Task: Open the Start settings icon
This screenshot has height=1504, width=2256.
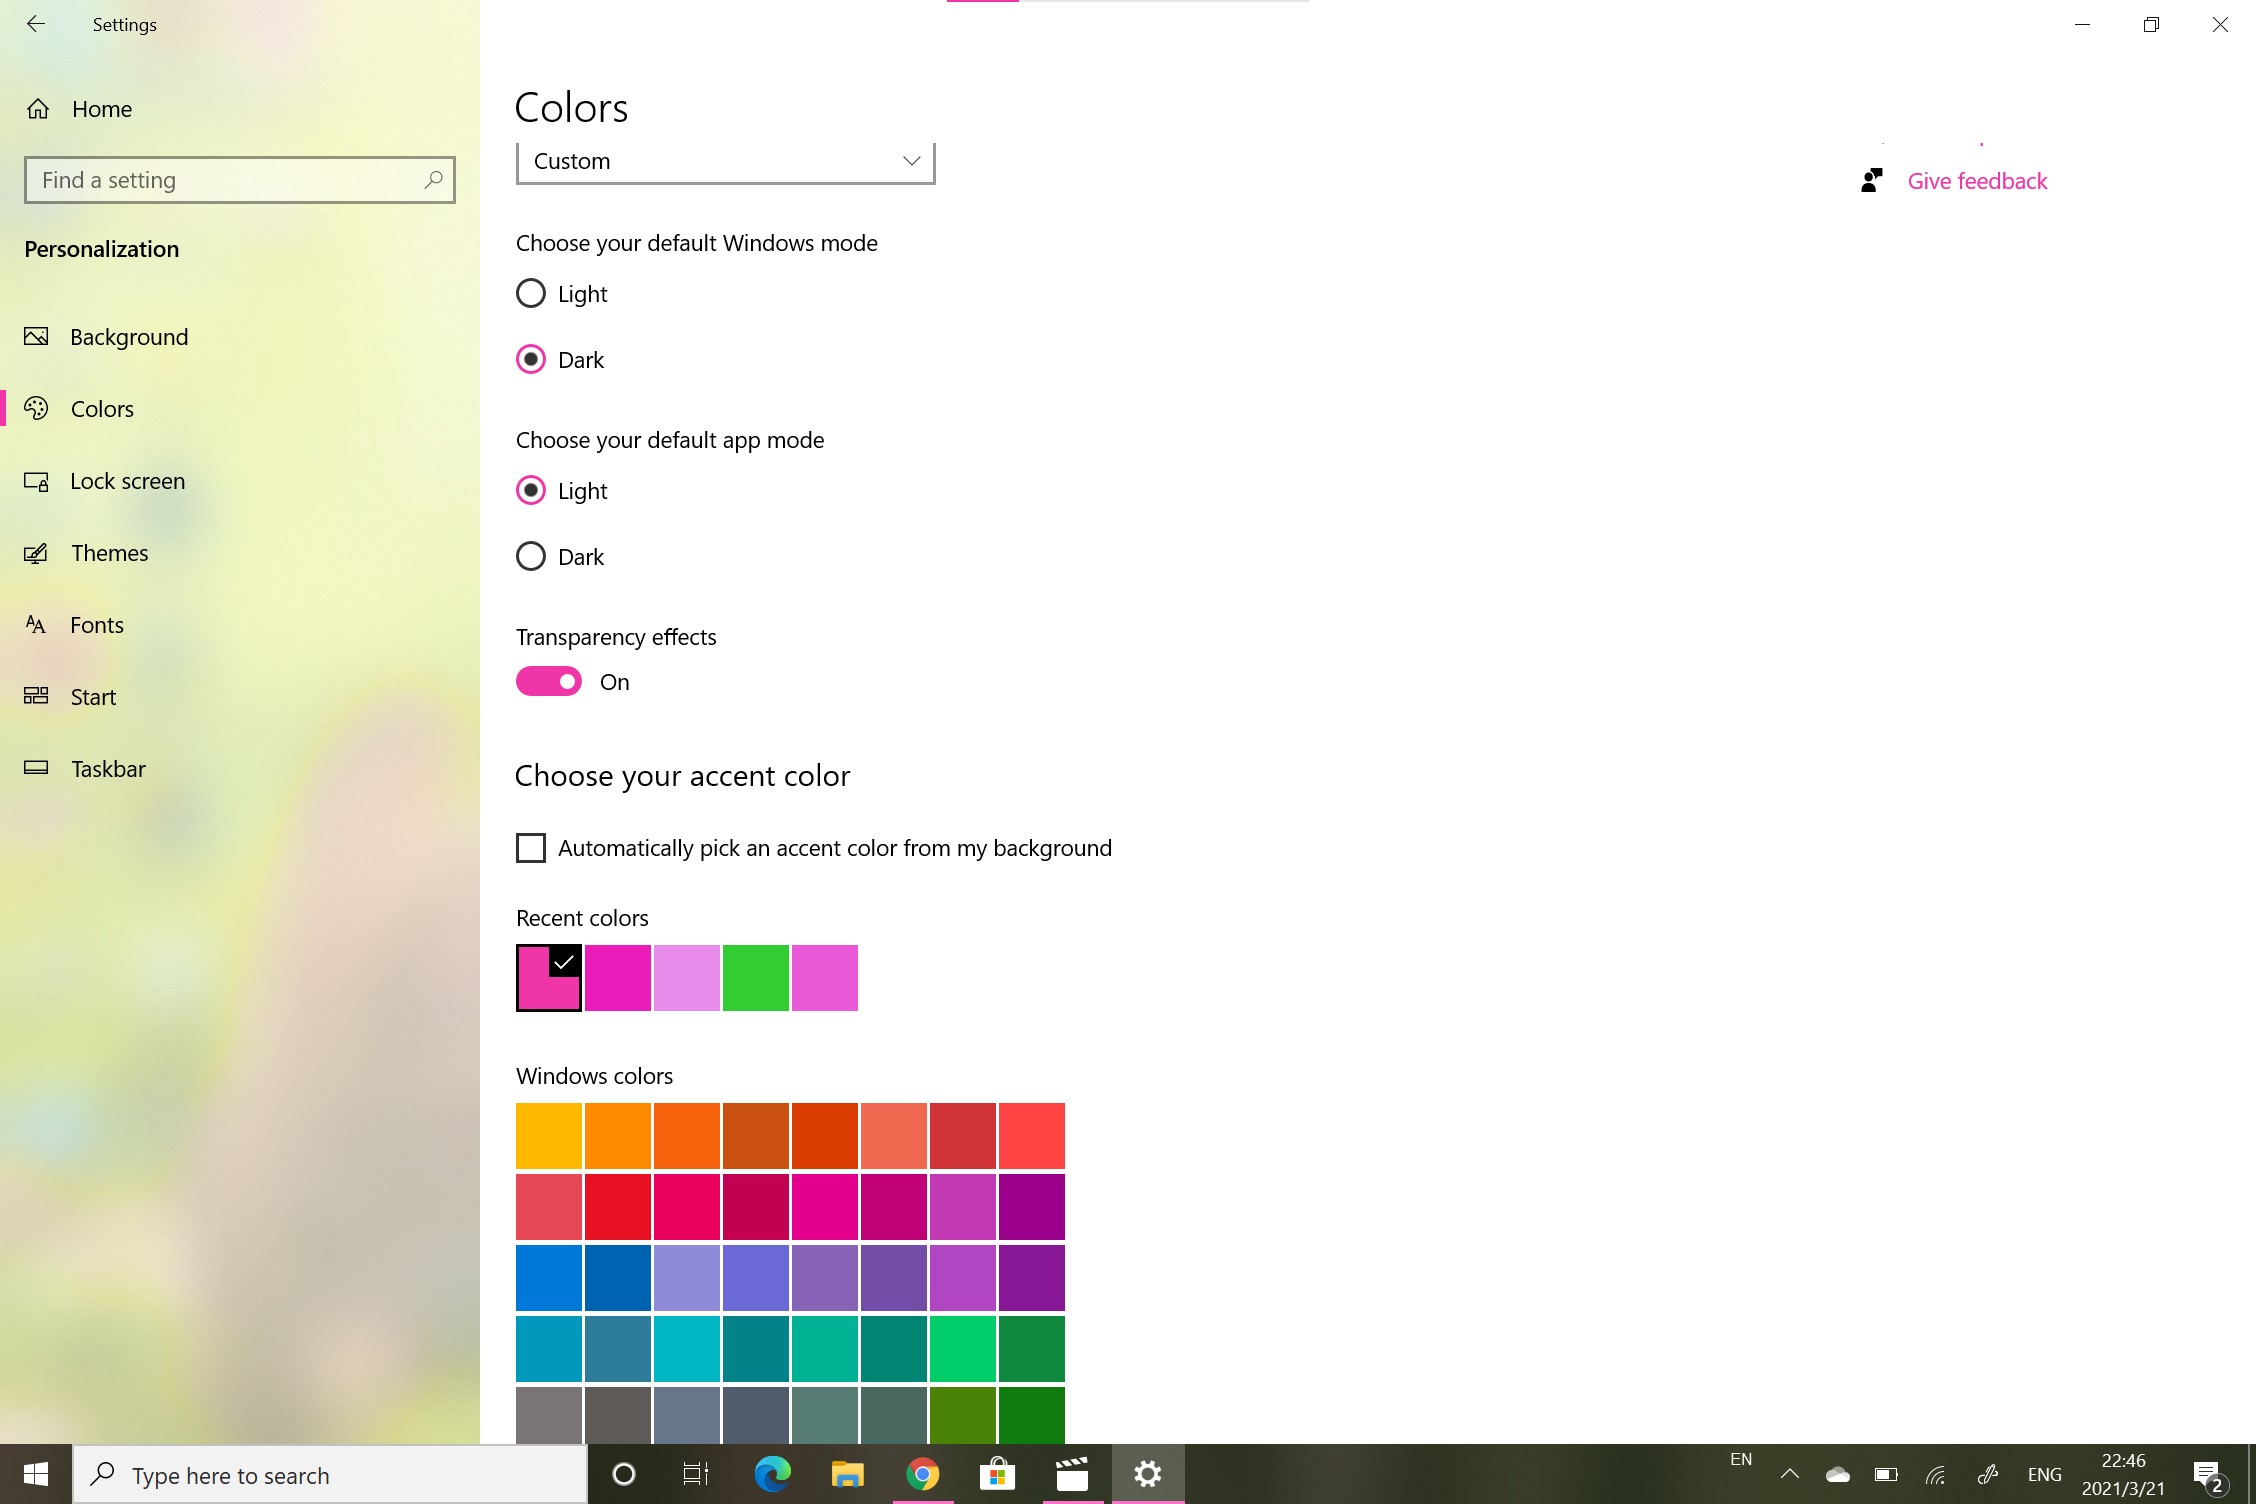Action: point(36,697)
